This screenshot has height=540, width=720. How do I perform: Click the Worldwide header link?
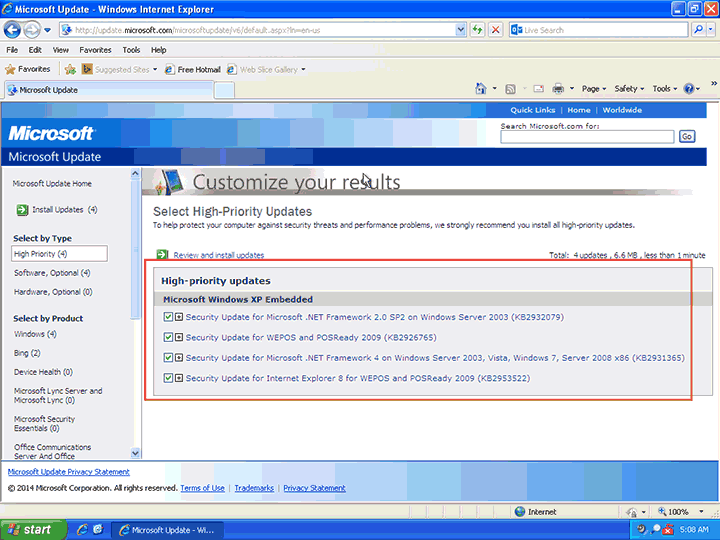click(622, 110)
